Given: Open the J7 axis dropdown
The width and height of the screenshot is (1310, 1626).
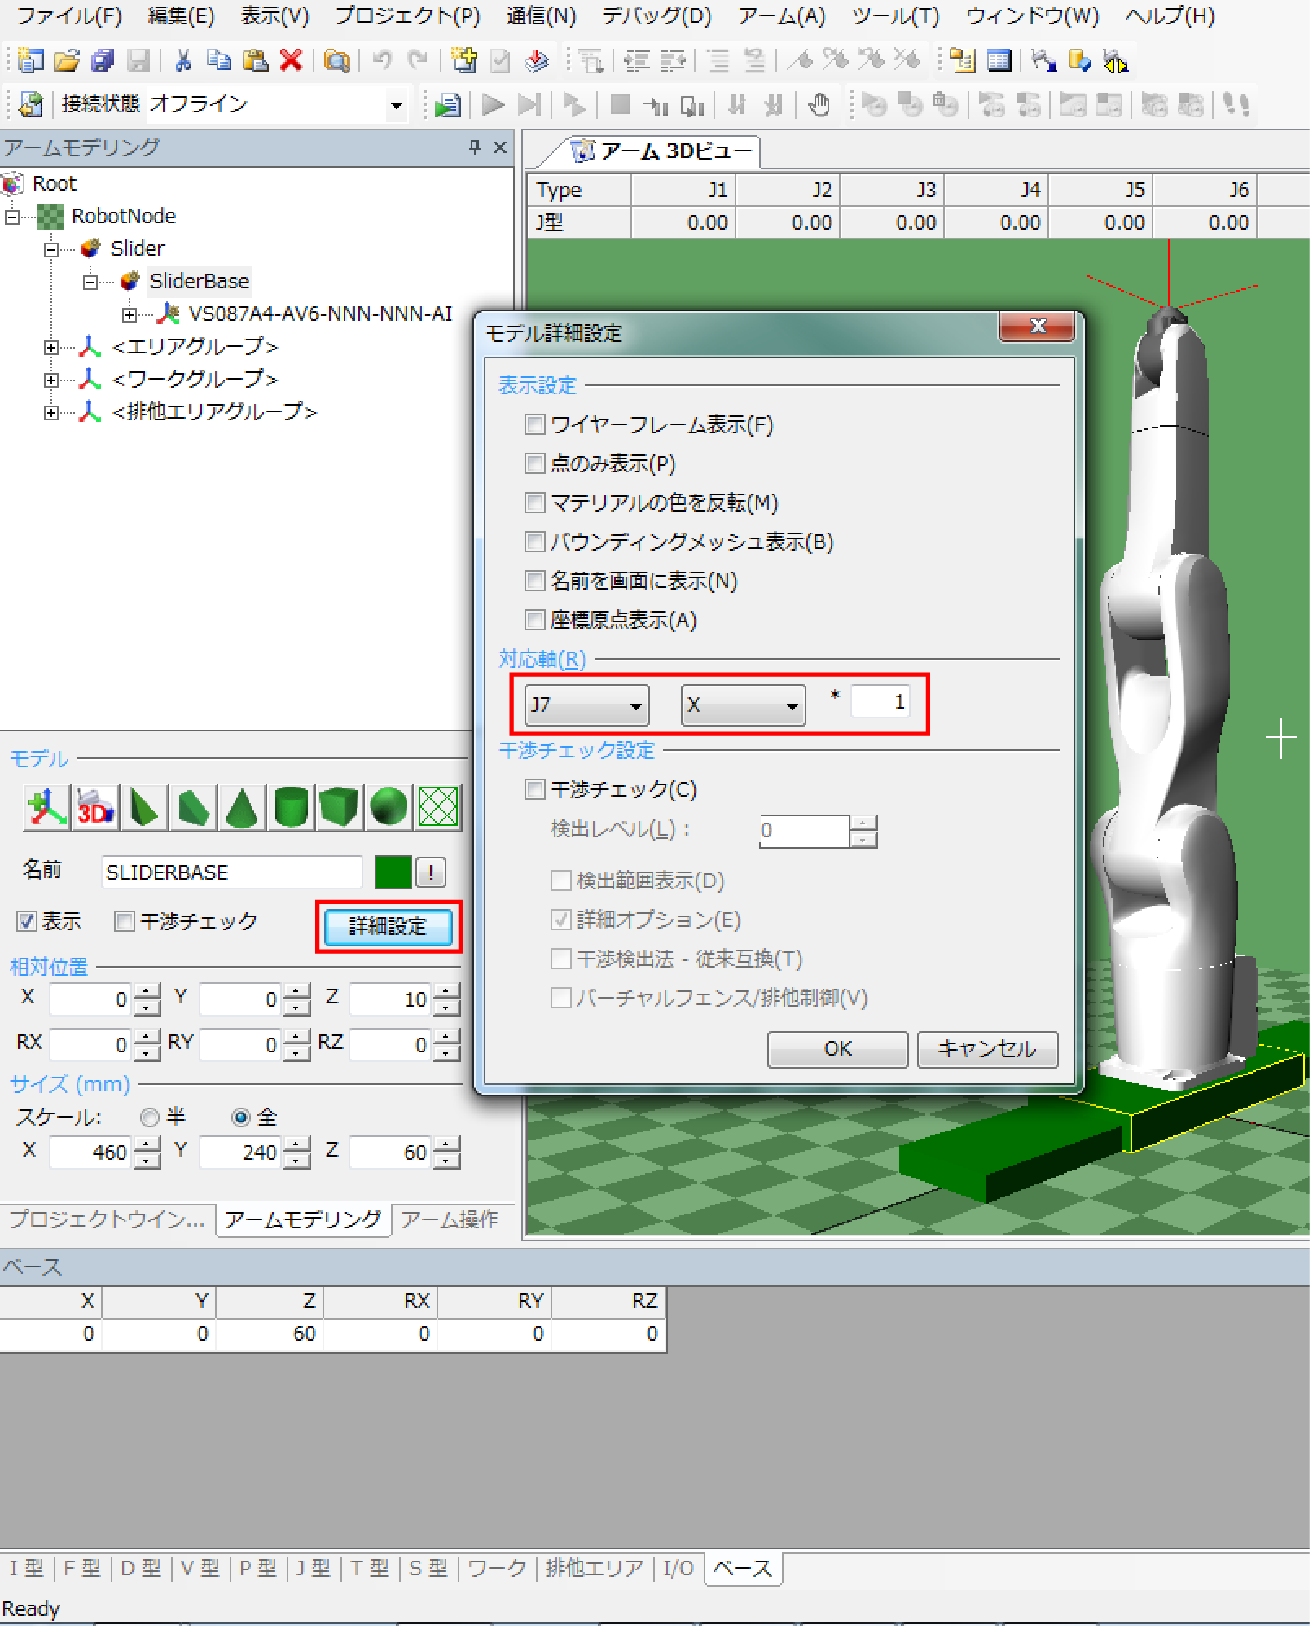Looking at the screenshot, I should pos(587,705).
